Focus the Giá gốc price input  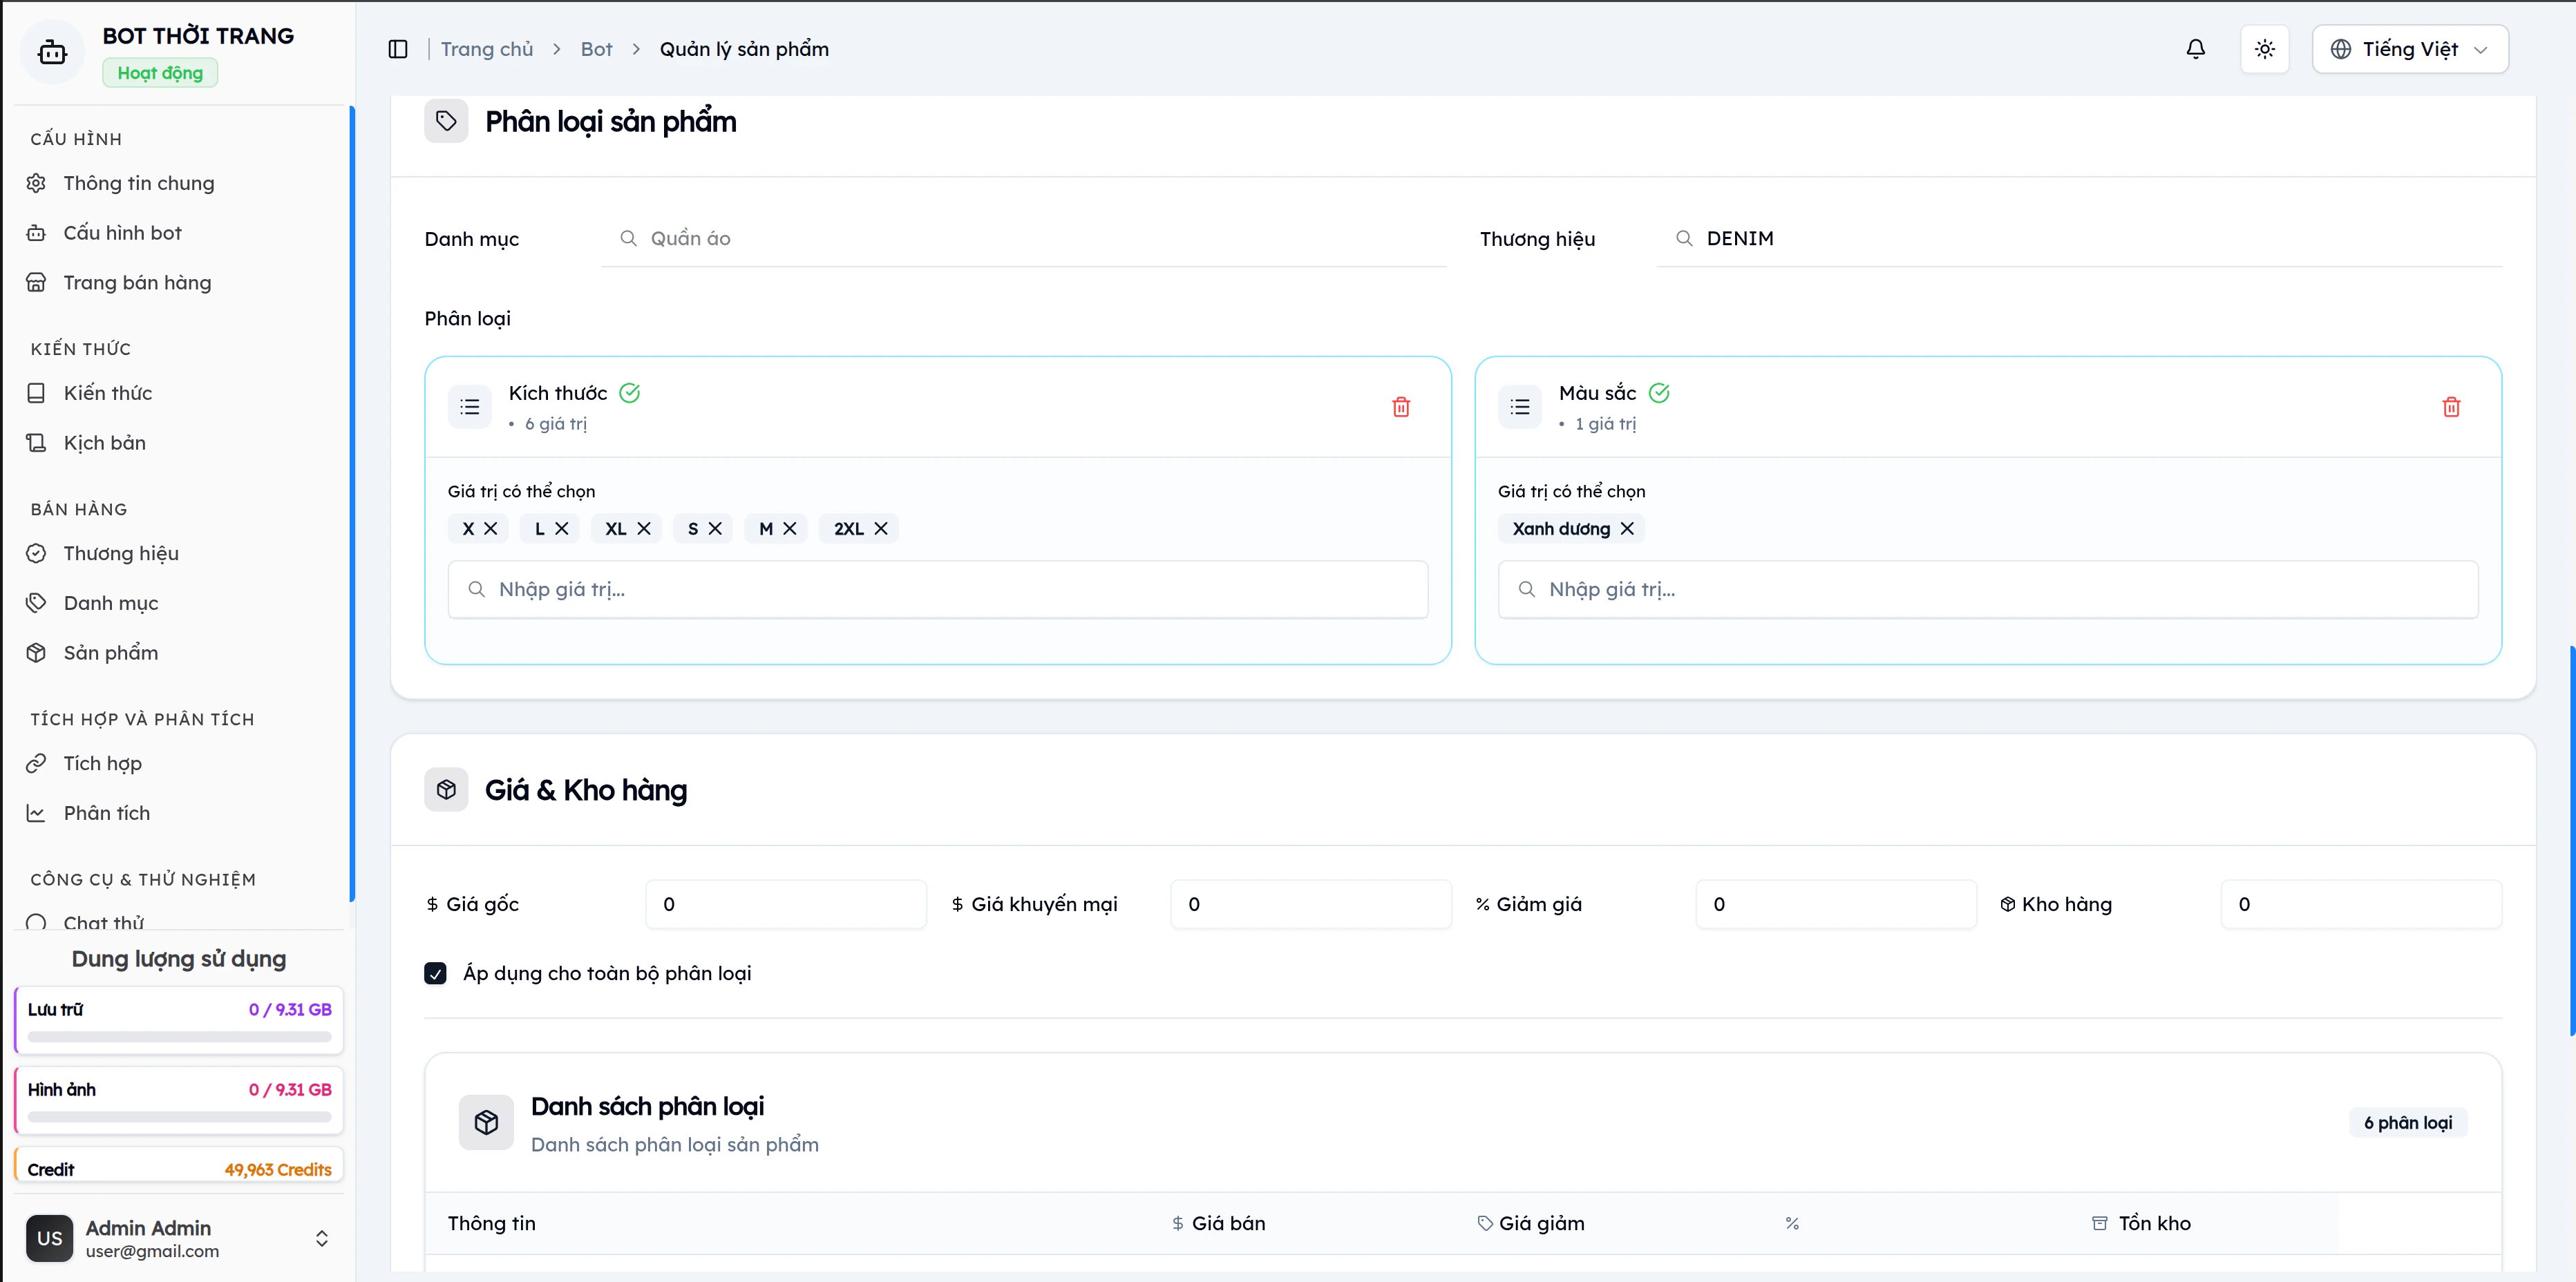(x=786, y=904)
